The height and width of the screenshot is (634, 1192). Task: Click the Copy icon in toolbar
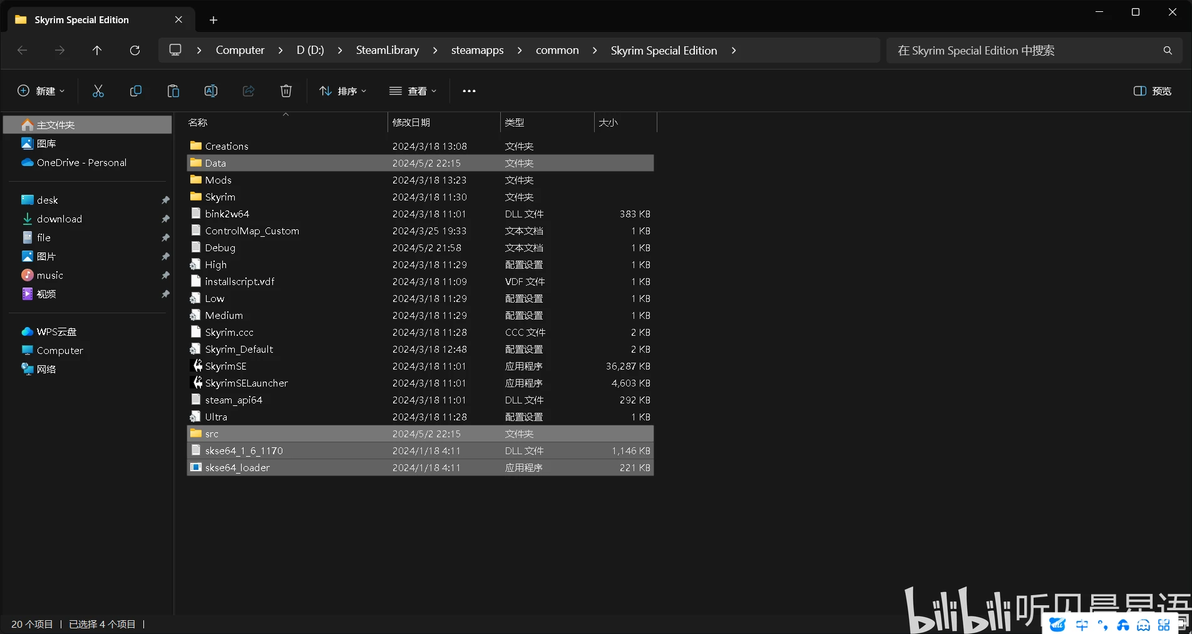point(136,91)
